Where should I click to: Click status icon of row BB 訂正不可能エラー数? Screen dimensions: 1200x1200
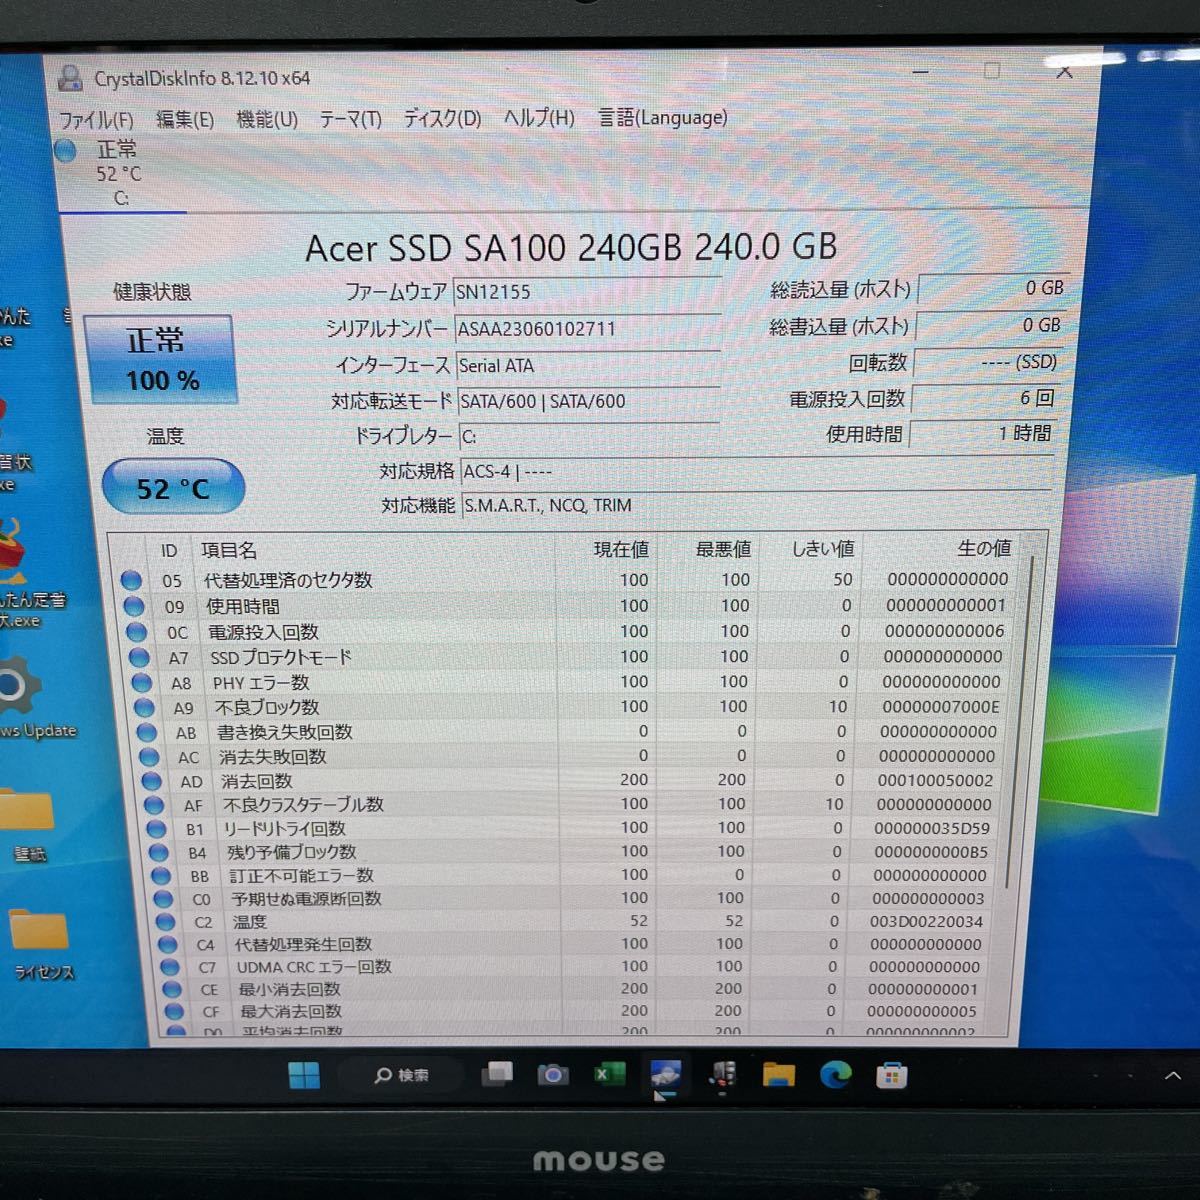click(160, 876)
